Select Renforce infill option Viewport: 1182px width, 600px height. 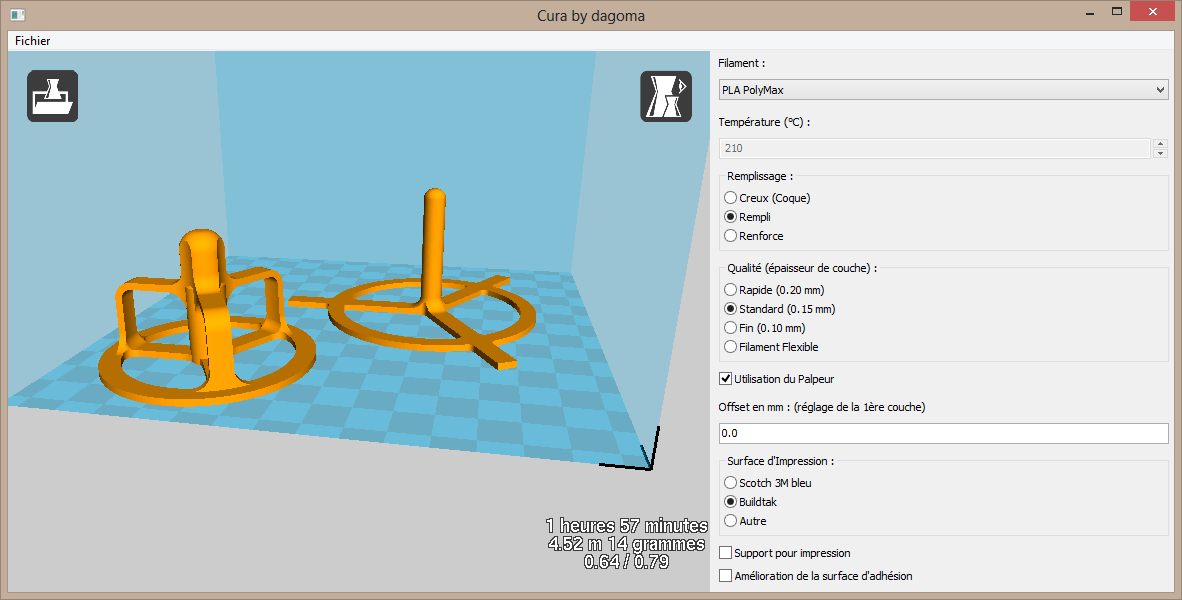731,236
